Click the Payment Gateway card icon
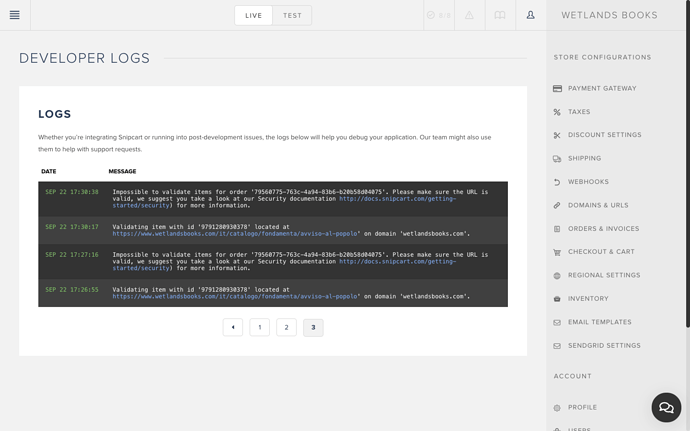690x431 pixels. pos(557,89)
